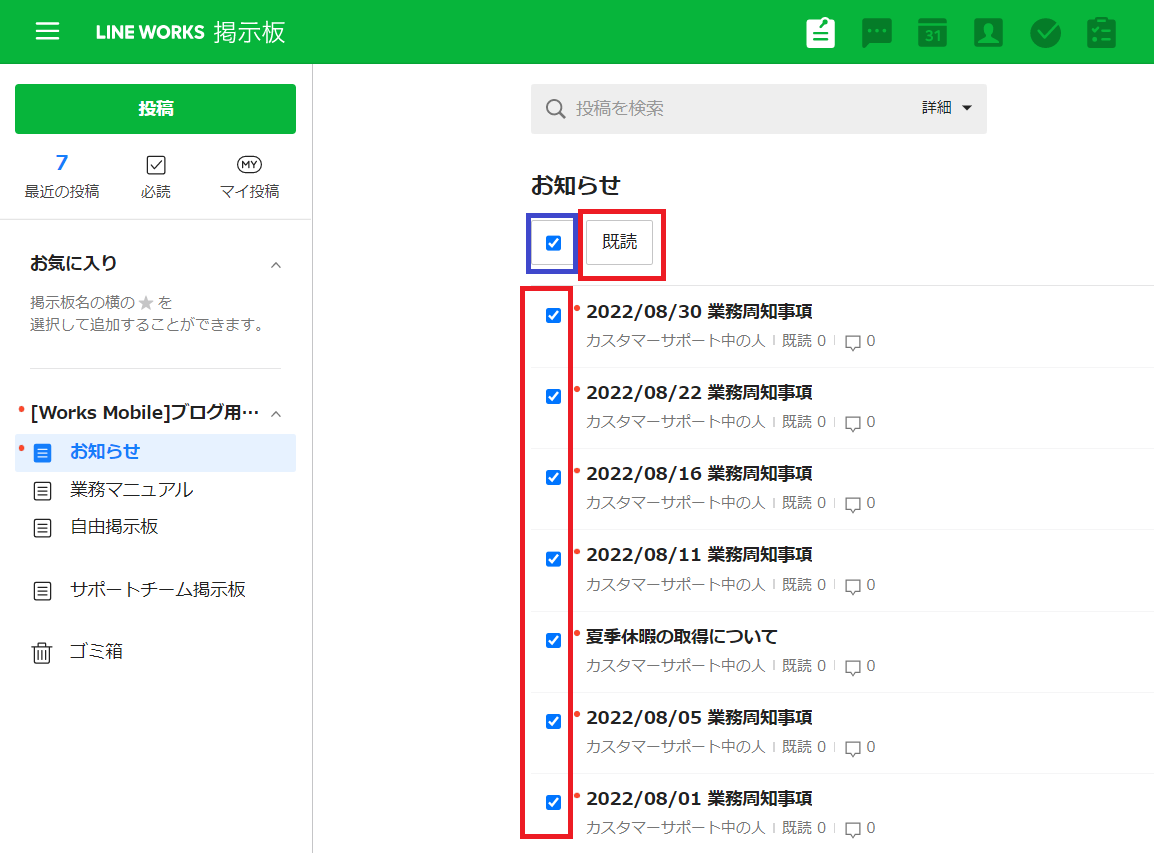Open the 必読 must-read posts icon
The image size is (1154, 853).
pos(156,176)
